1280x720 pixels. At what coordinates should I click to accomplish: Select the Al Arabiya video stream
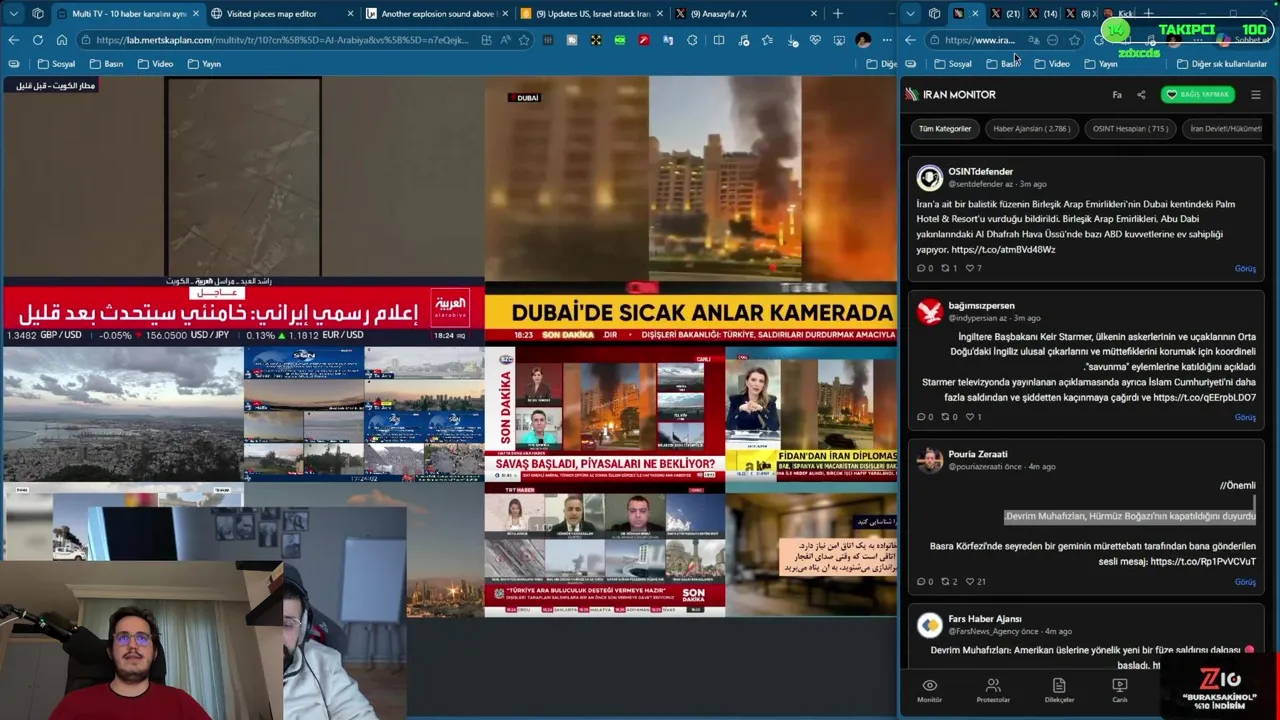(243, 210)
